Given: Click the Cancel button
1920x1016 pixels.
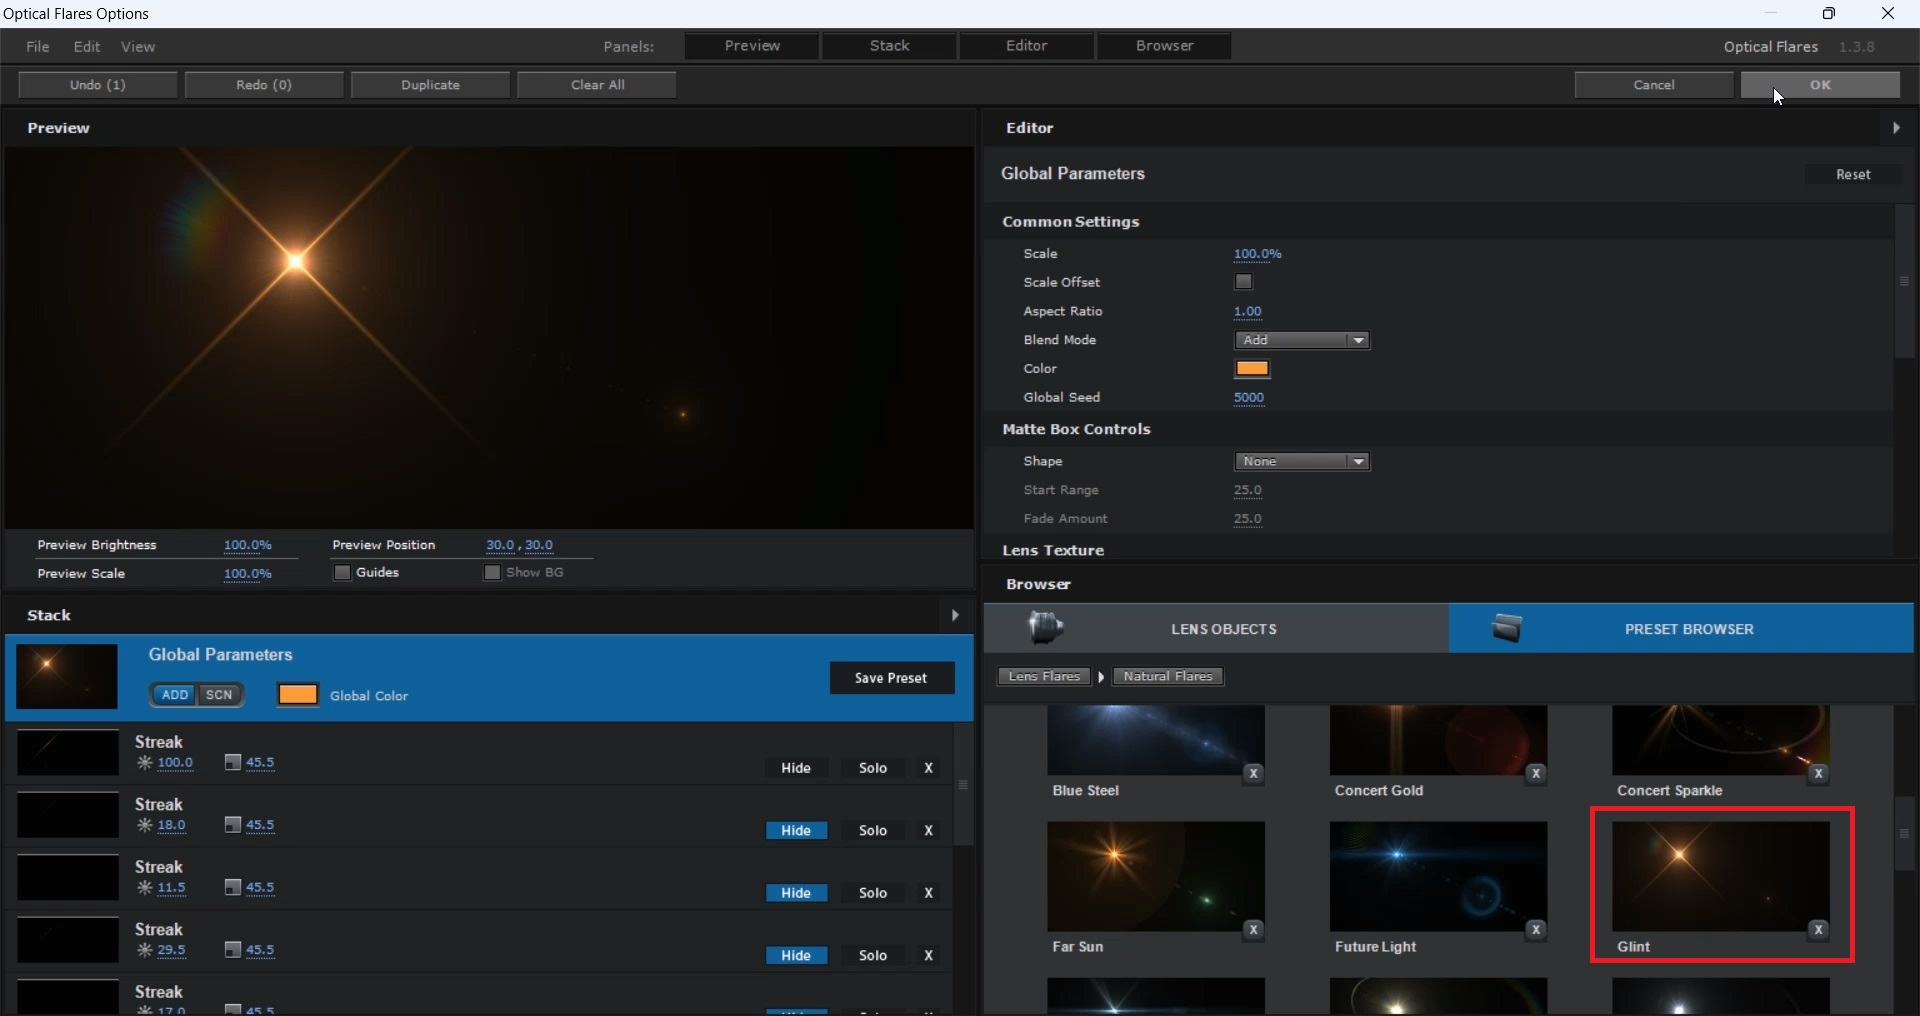Looking at the screenshot, I should (x=1655, y=85).
